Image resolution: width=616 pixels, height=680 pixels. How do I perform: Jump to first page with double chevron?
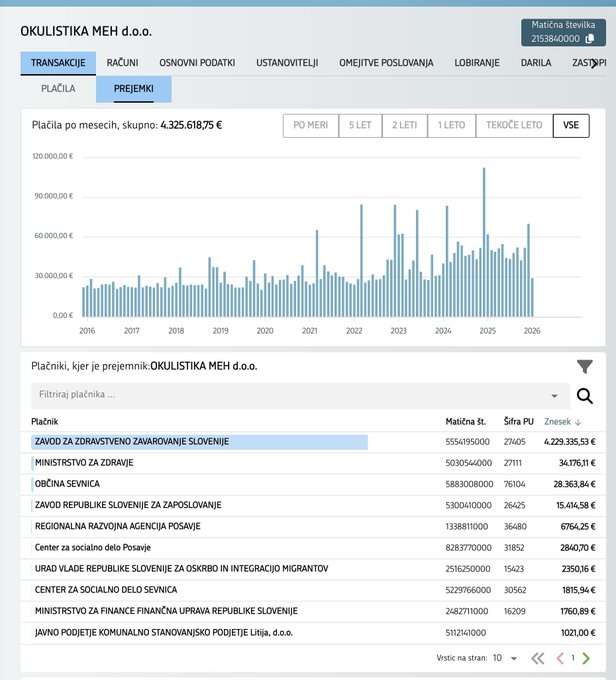tap(537, 658)
